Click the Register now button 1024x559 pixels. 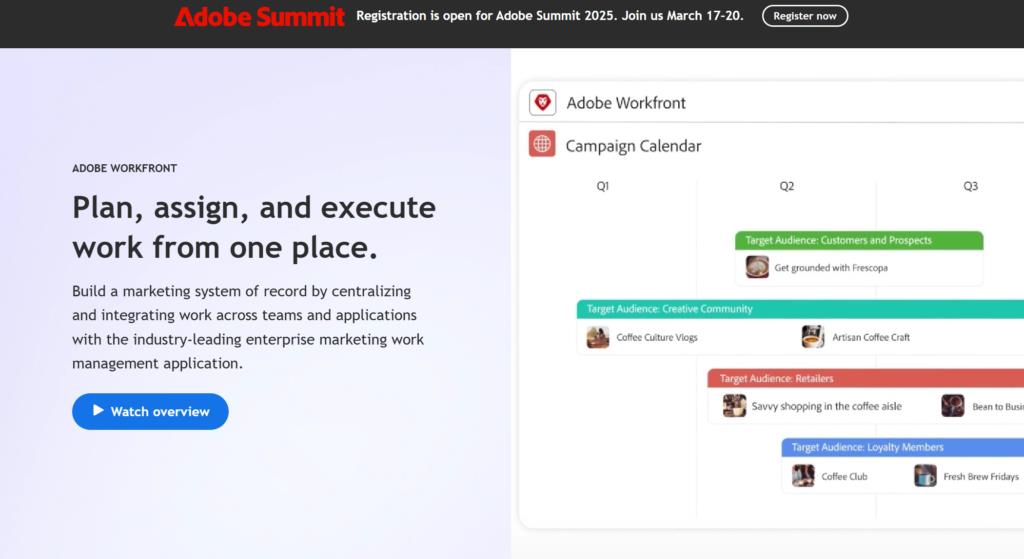(805, 16)
